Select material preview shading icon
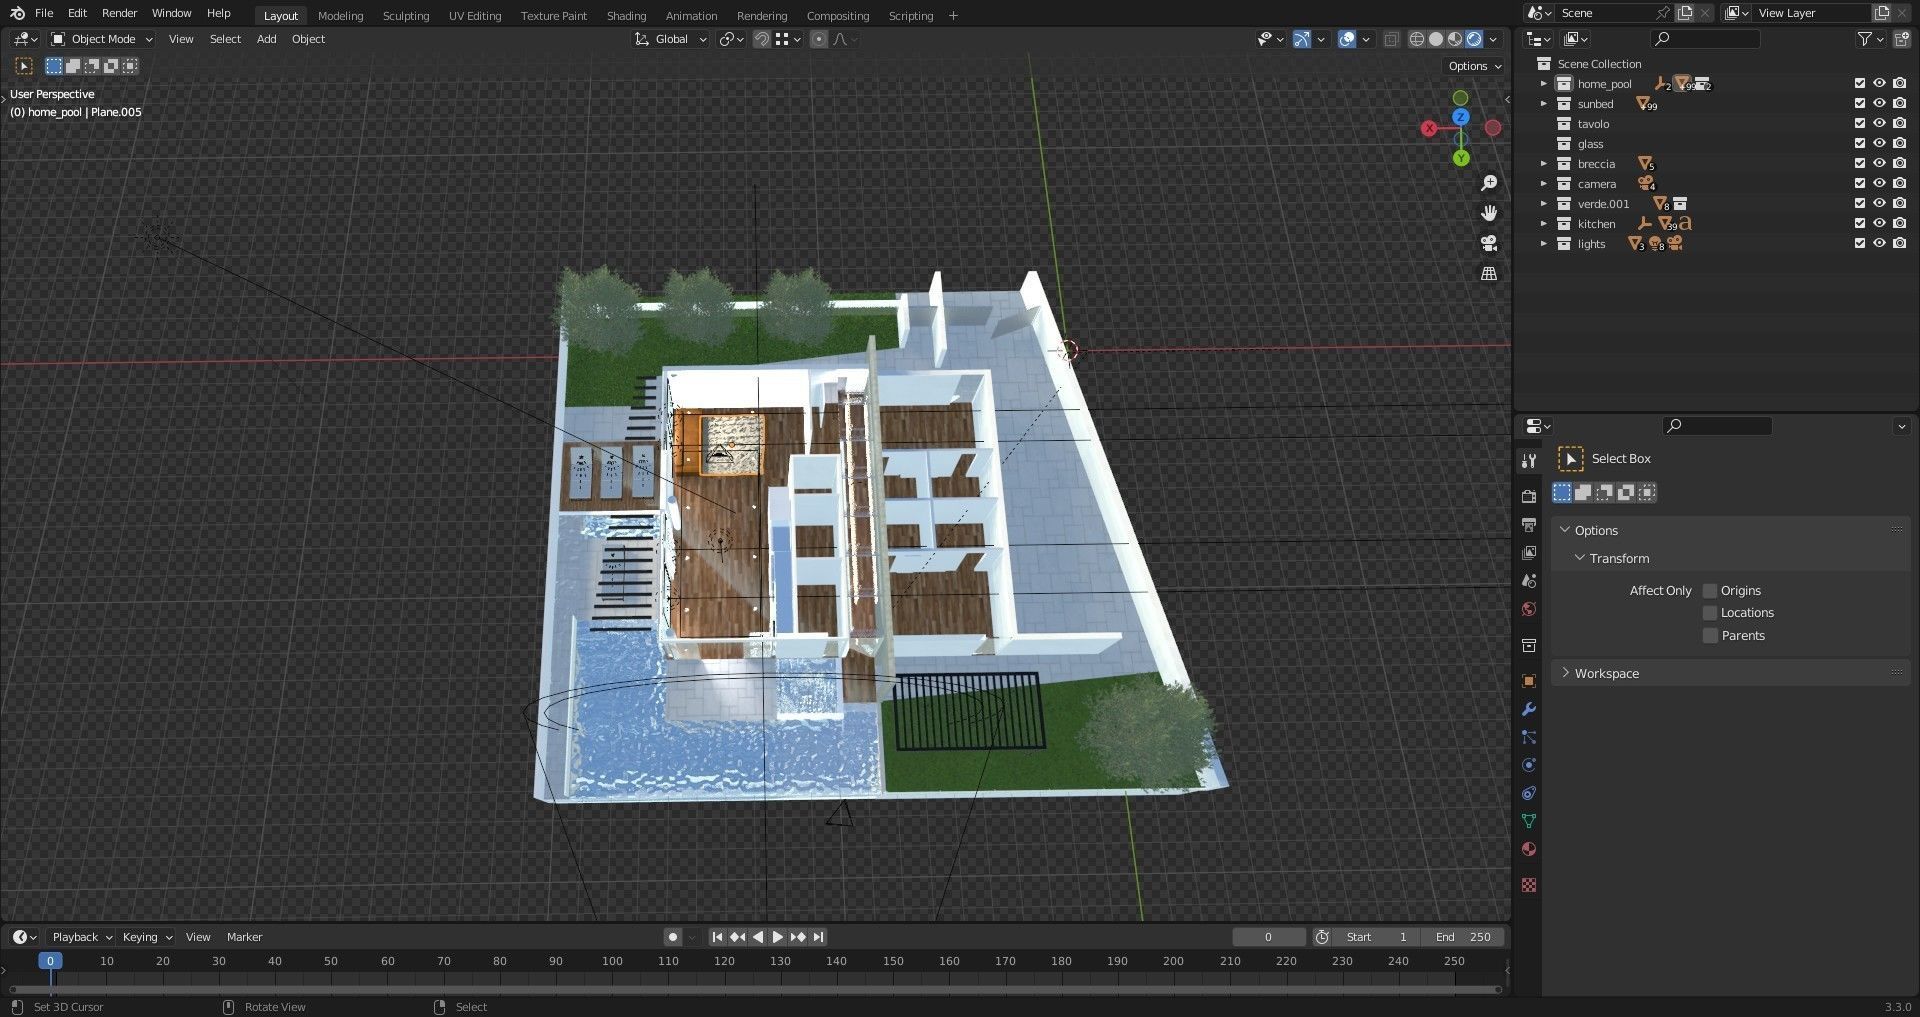The image size is (1920, 1017). click(x=1455, y=39)
